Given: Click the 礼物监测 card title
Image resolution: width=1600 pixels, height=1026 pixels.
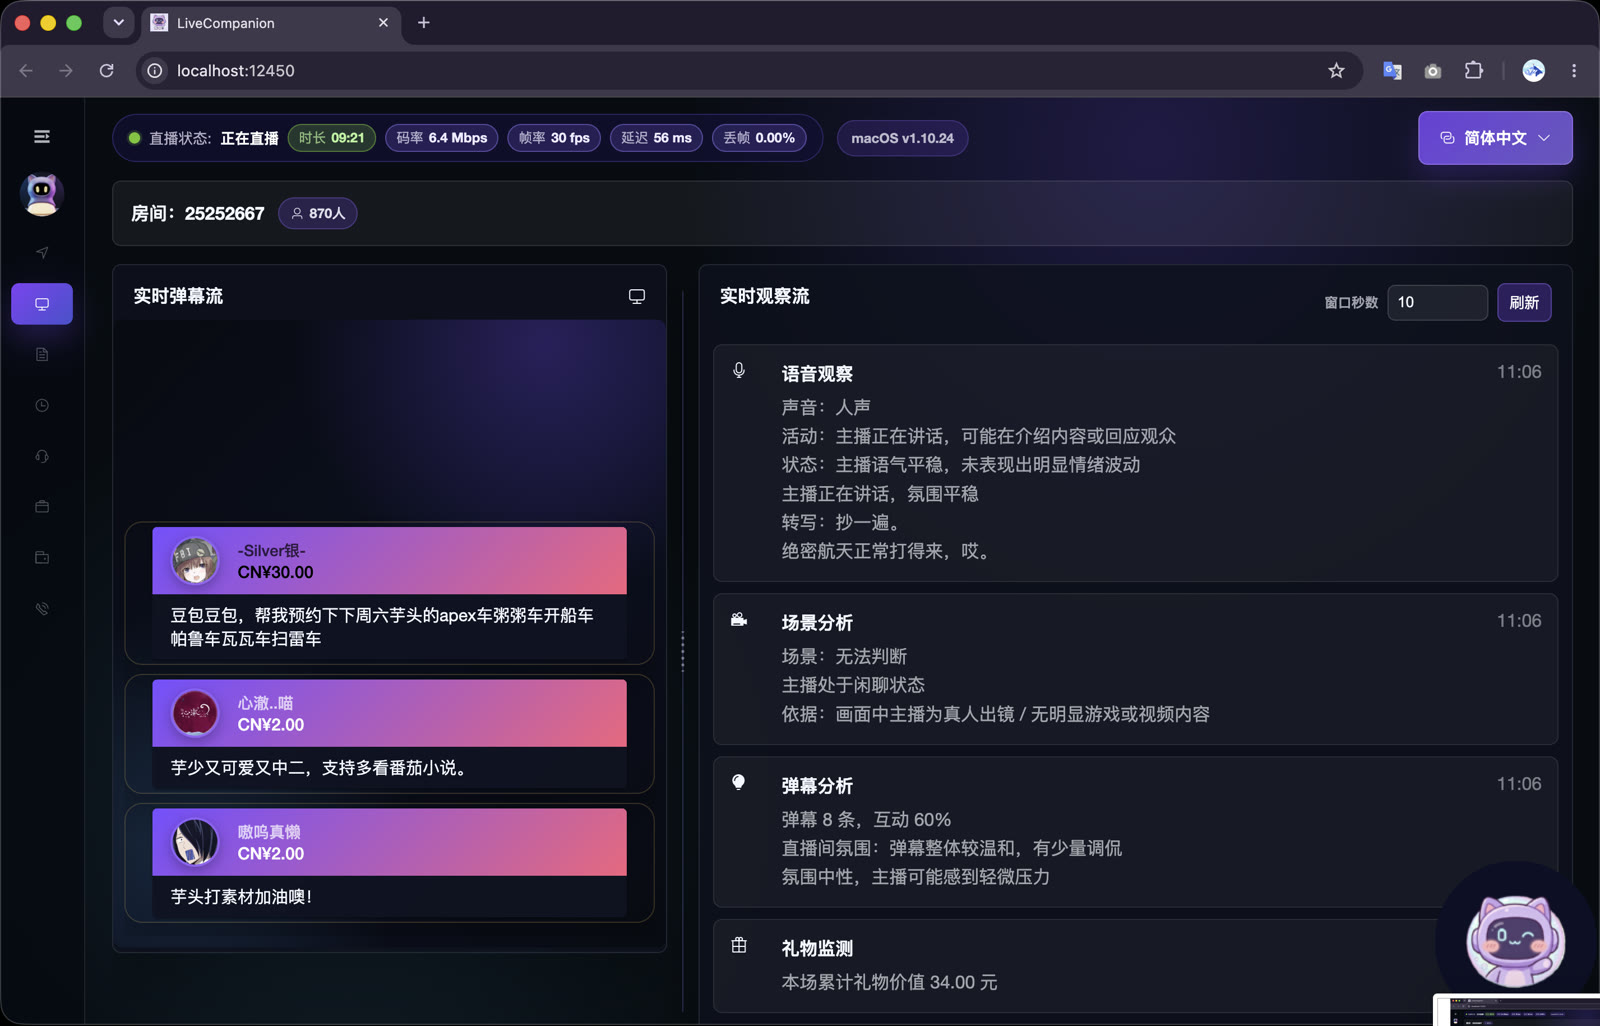Looking at the screenshot, I should [817, 949].
